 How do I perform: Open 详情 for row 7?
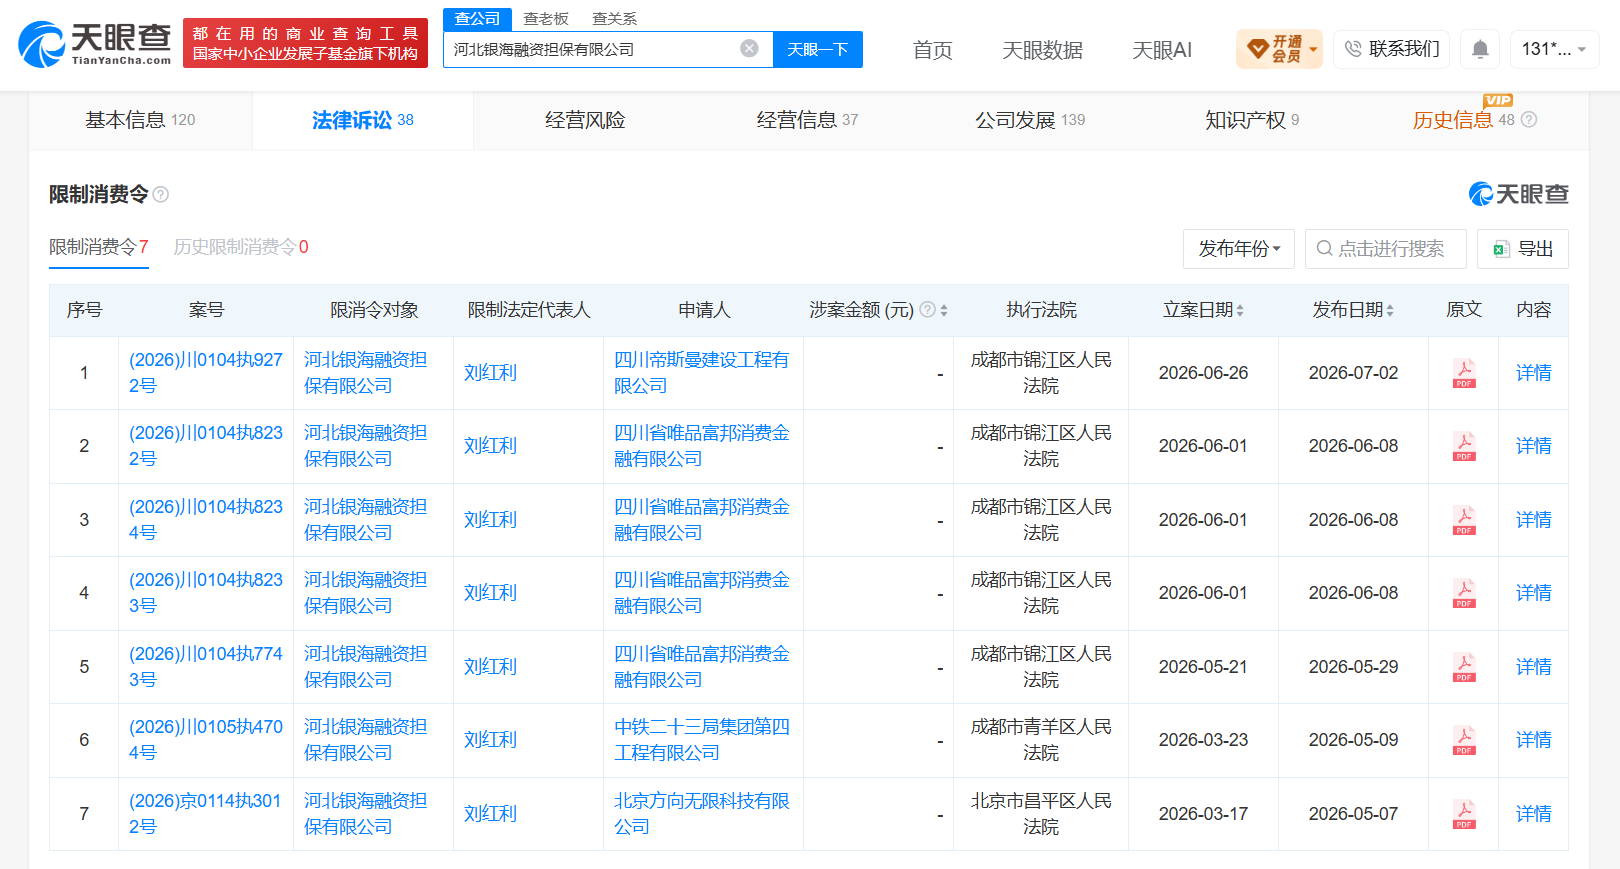tap(1533, 814)
